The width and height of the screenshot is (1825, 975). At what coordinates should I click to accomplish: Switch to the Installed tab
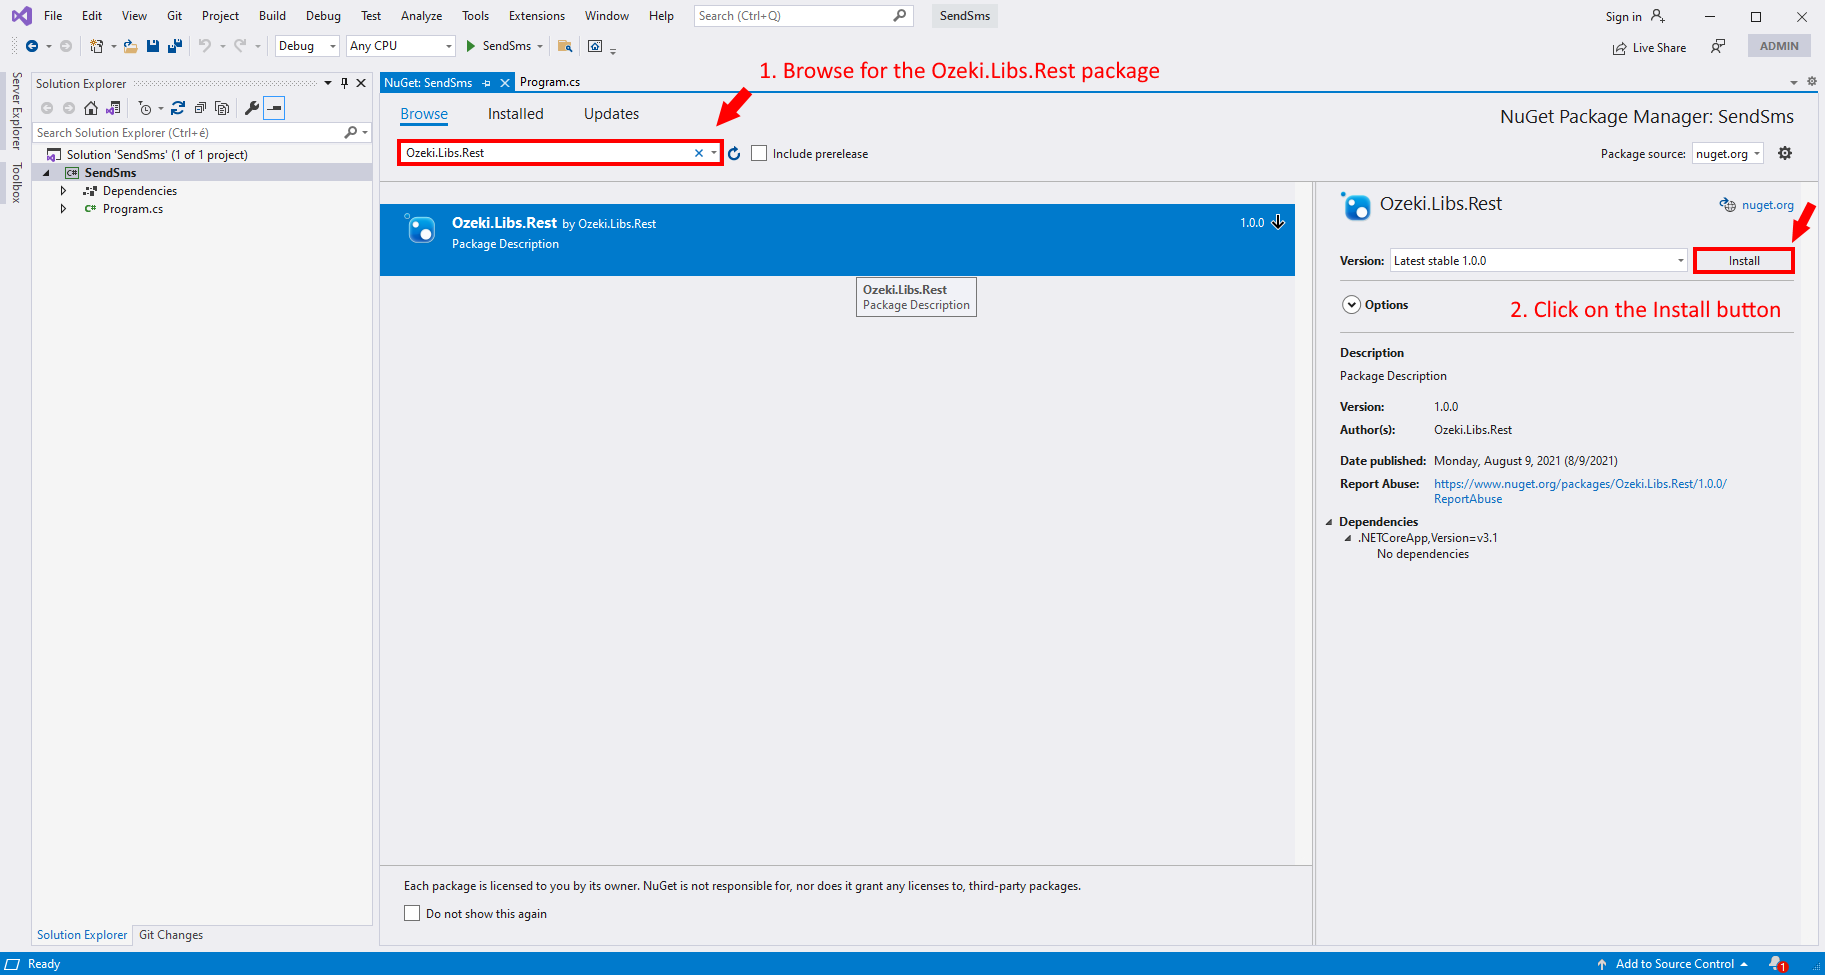pyautogui.click(x=515, y=114)
